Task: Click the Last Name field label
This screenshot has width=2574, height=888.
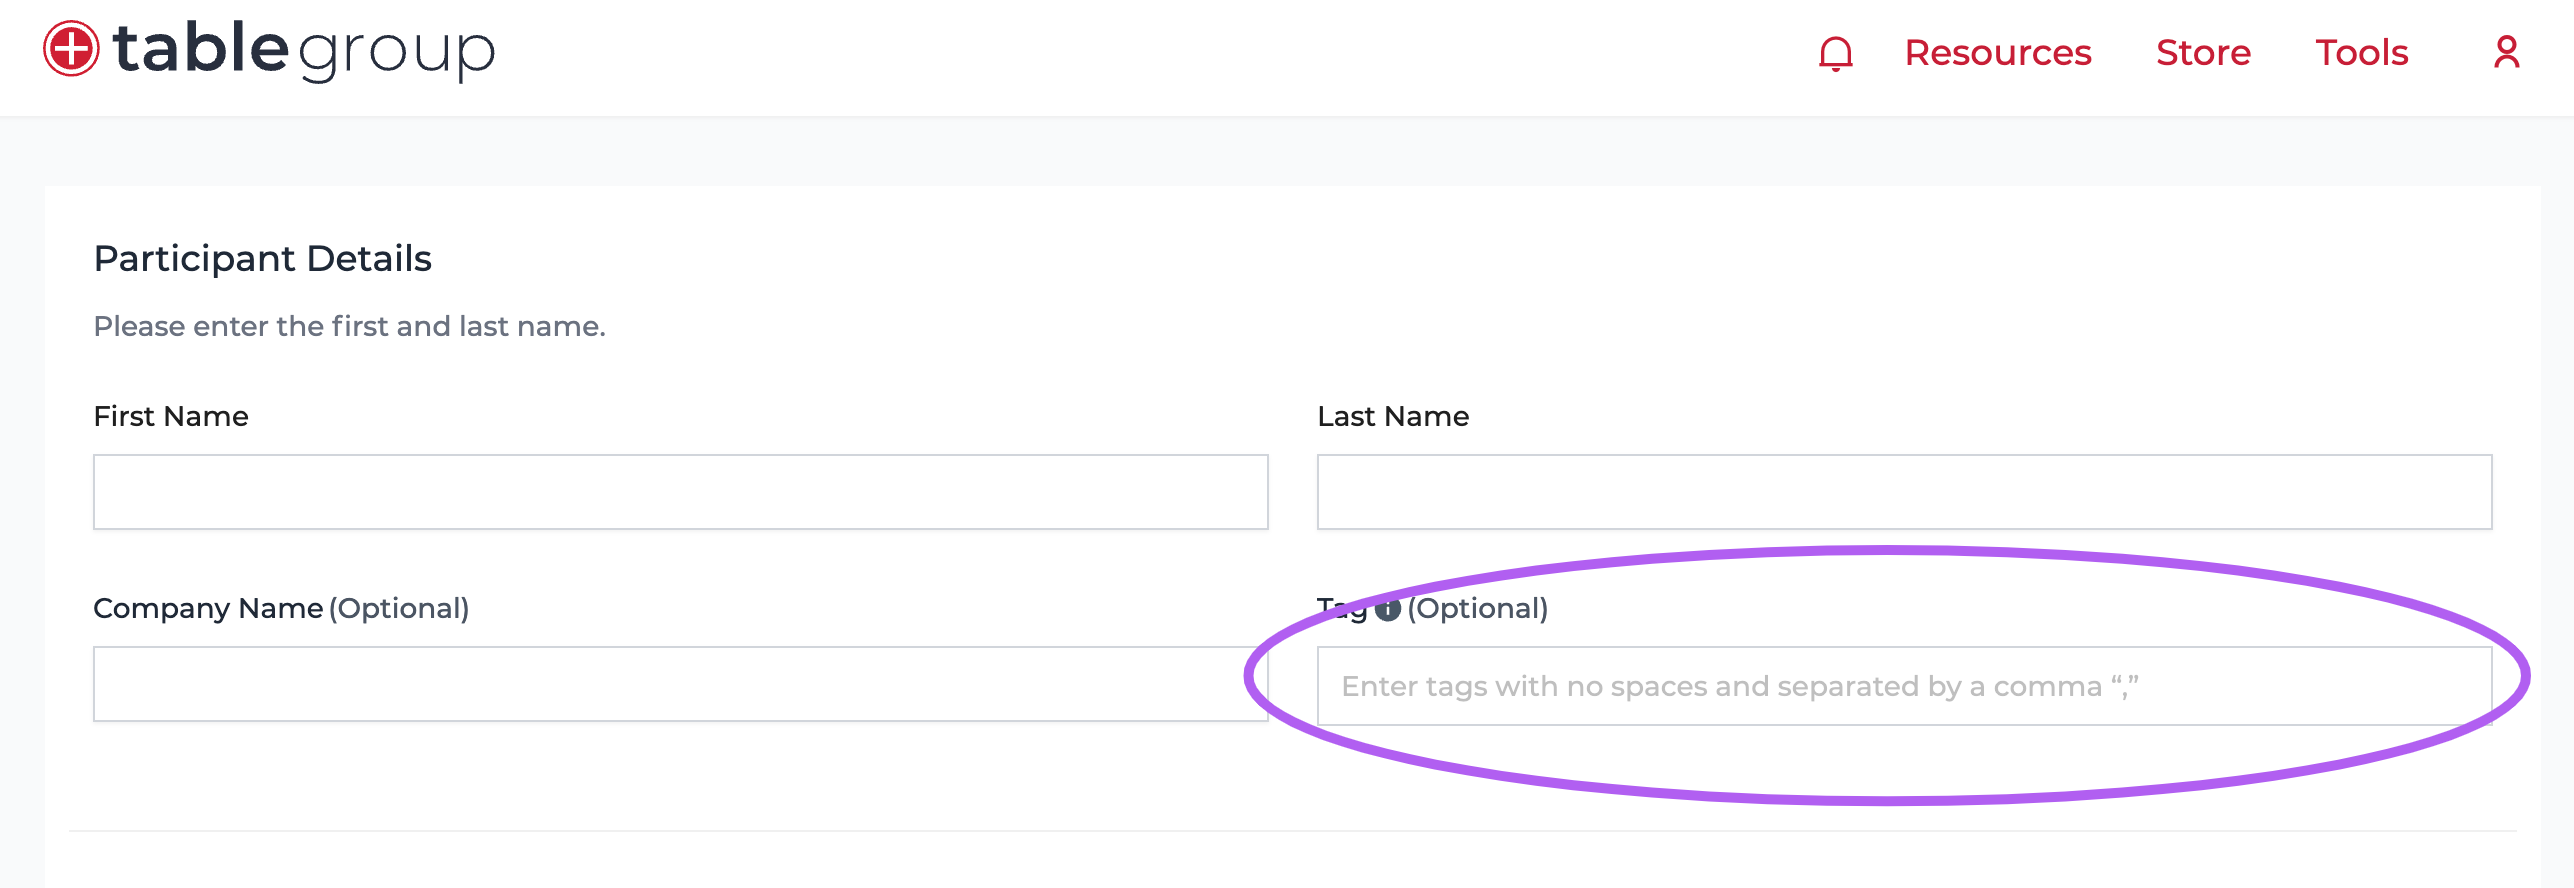Action: pos(1393,416)
